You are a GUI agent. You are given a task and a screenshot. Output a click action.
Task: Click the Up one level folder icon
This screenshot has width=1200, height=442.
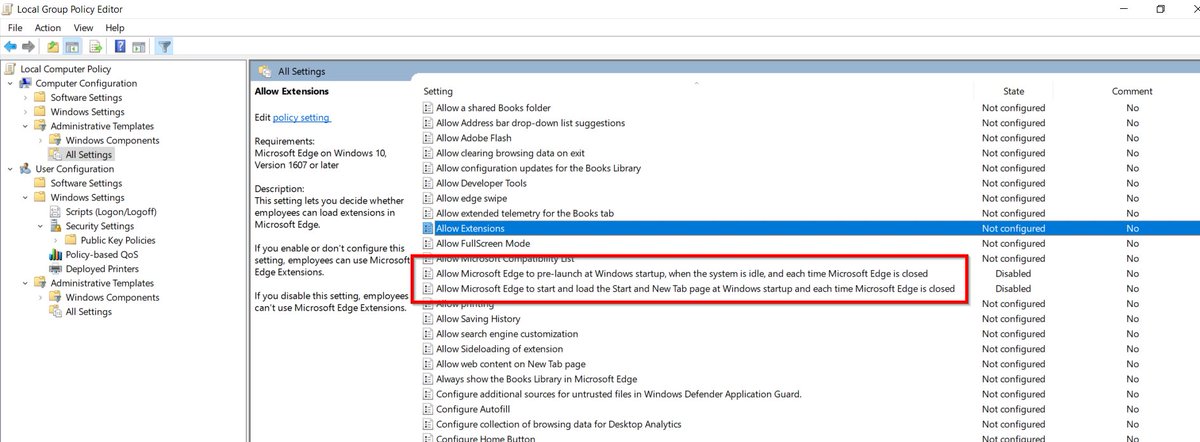tap(52, 46)
